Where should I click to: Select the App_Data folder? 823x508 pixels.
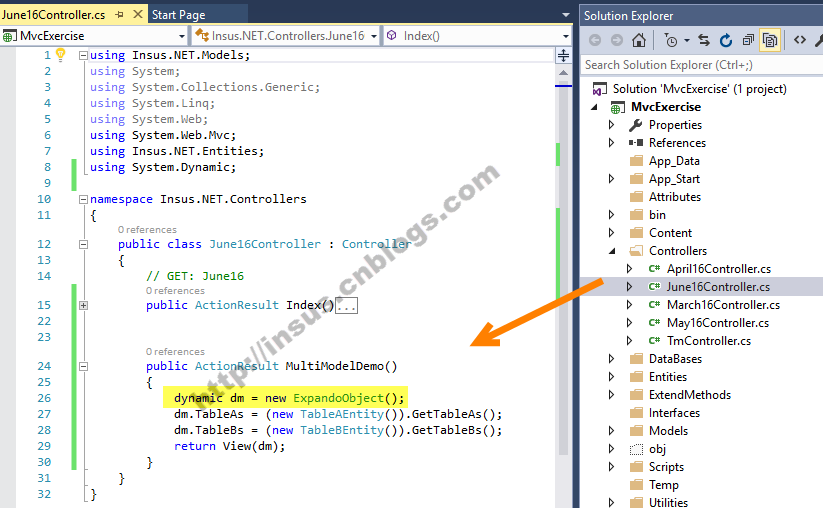click(674, 161)
